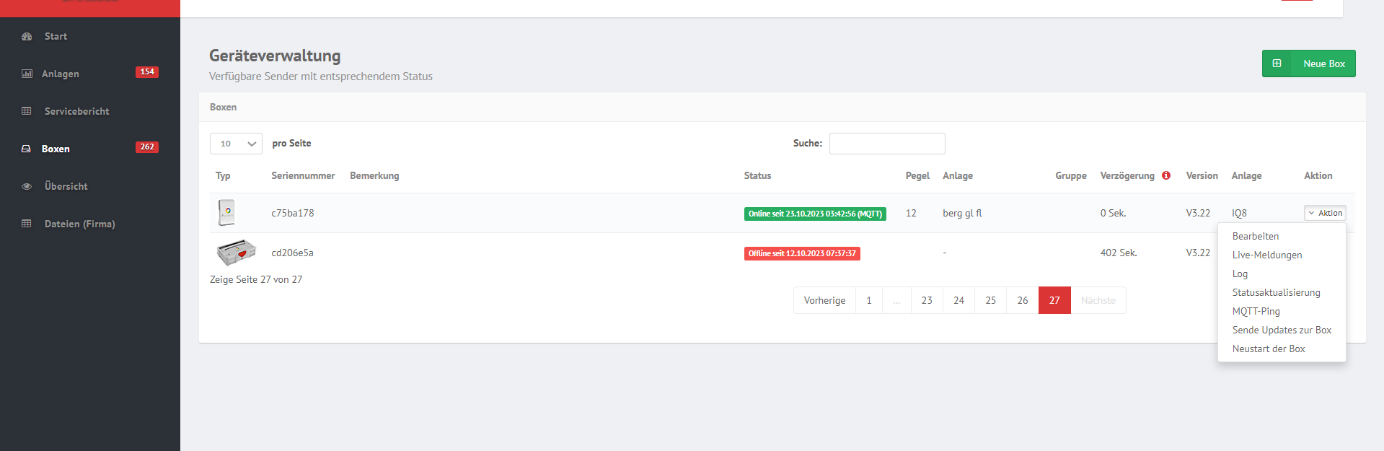The image size is (1384, 451).
Task: Go to the Vorherige page
Action: tap(825, 301)
